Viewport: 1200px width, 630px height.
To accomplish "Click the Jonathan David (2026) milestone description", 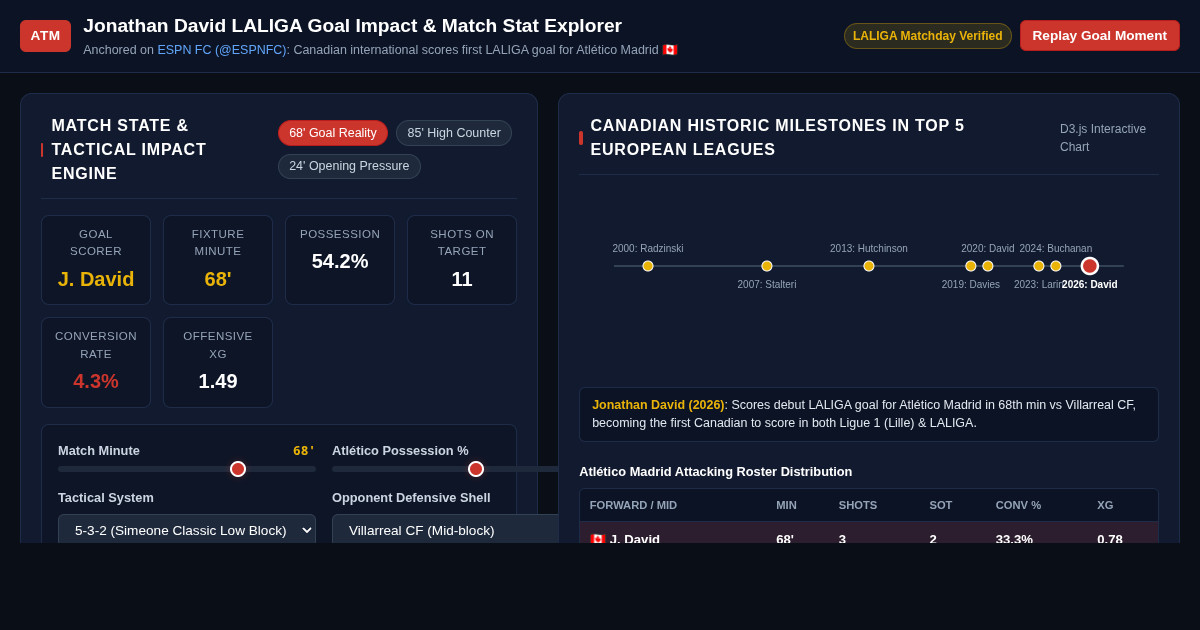I will [x=869, y=414].
